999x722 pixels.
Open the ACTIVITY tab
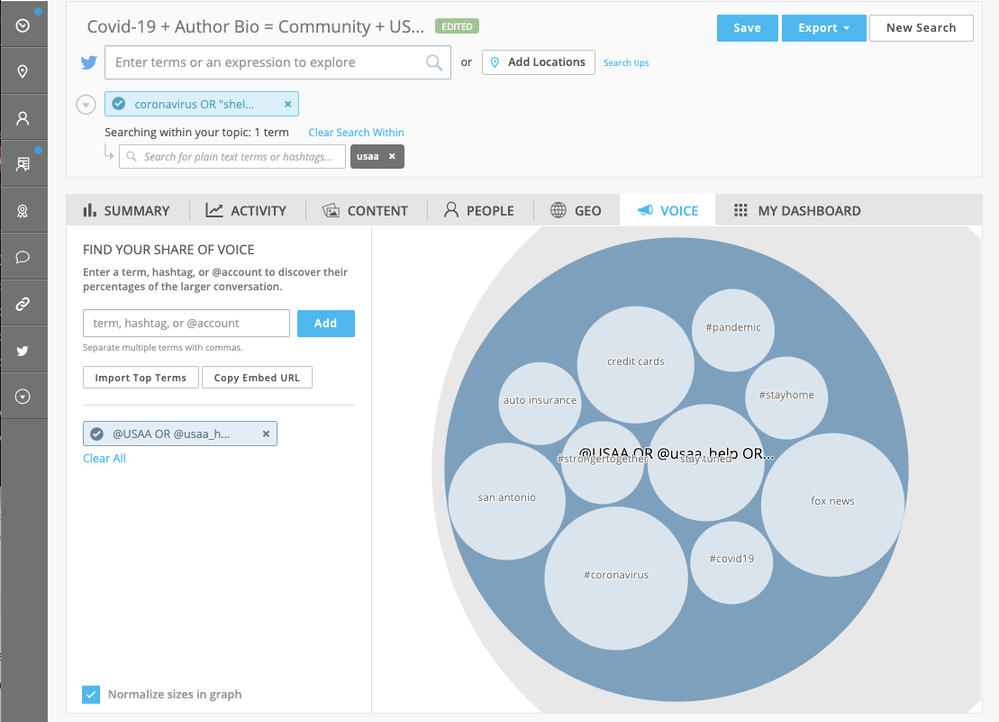tap(246, 210)
